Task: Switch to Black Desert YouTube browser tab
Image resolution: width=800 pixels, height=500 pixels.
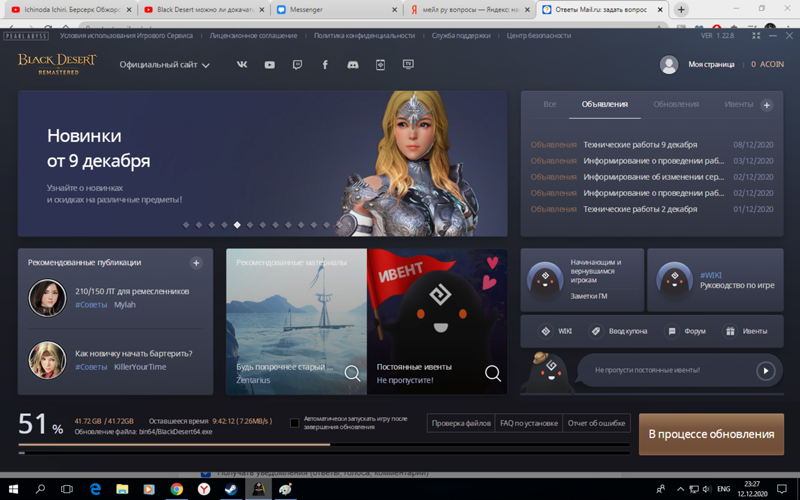Action: 204,10
